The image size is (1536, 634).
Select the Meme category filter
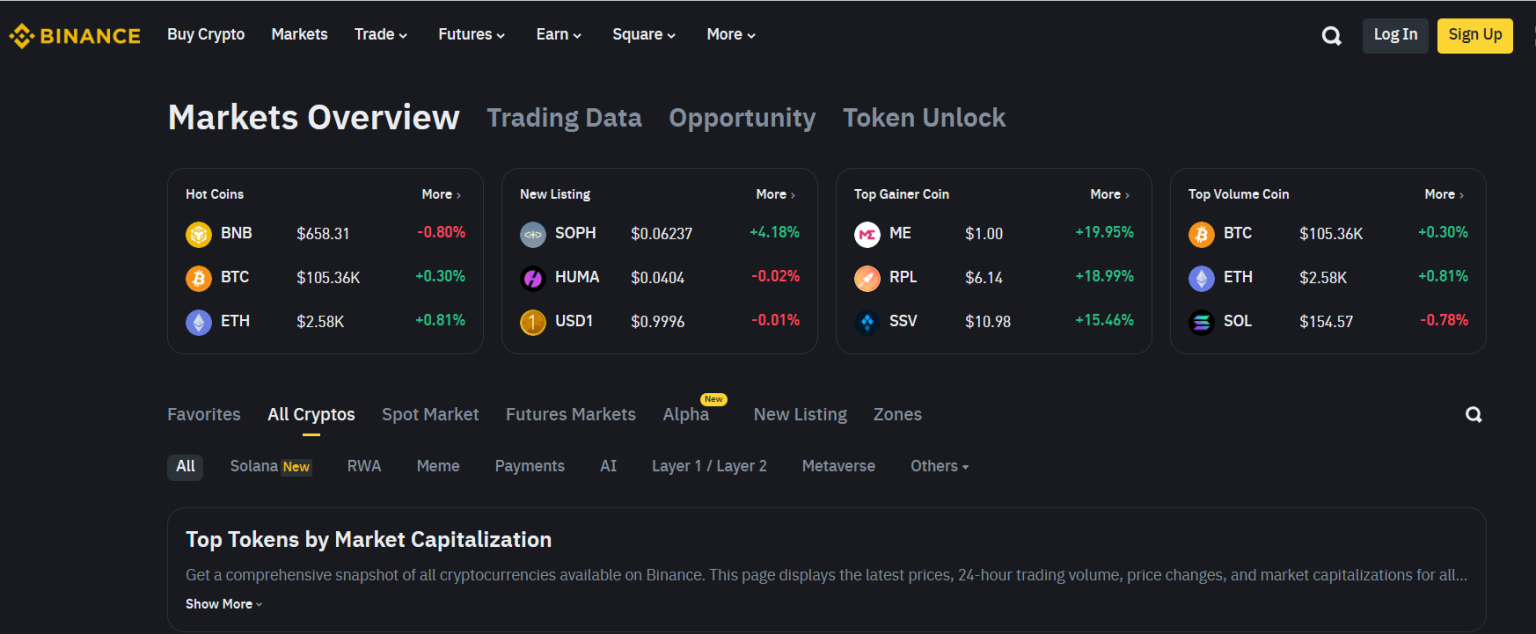tap(438, 465)
